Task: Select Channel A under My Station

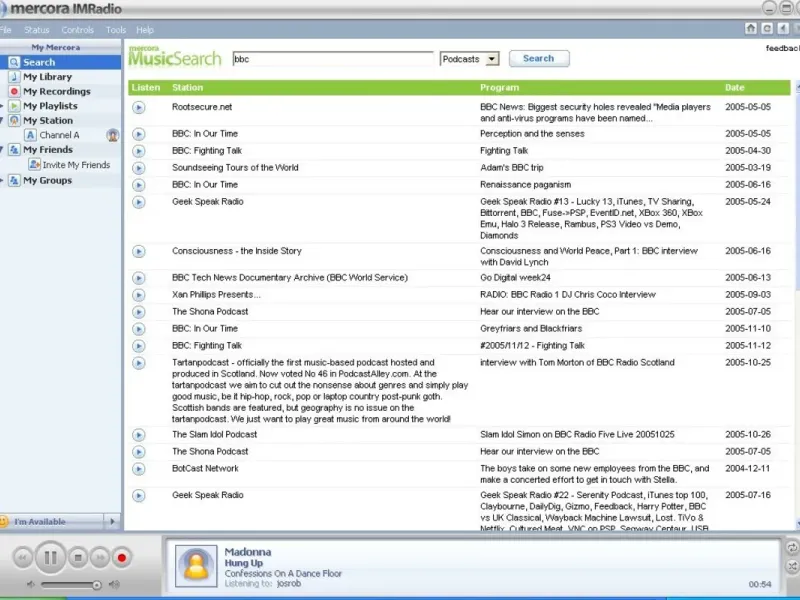Action: pos(59,135)
